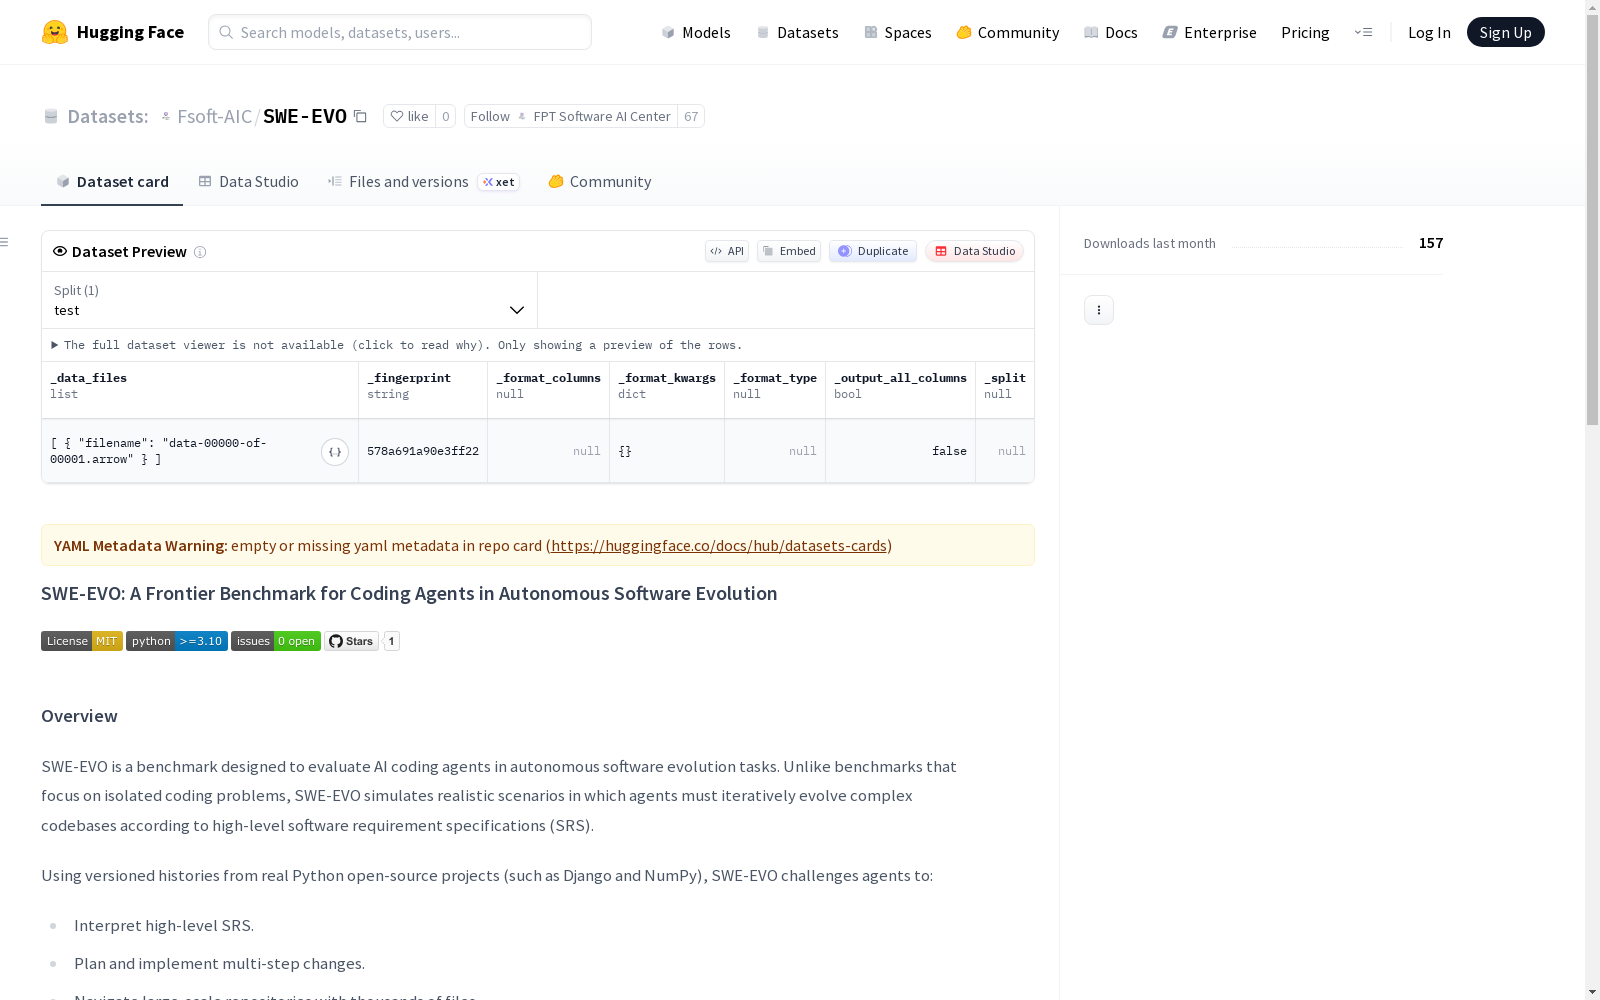Open Docs in top navigation

click(x=1111, y=32)
